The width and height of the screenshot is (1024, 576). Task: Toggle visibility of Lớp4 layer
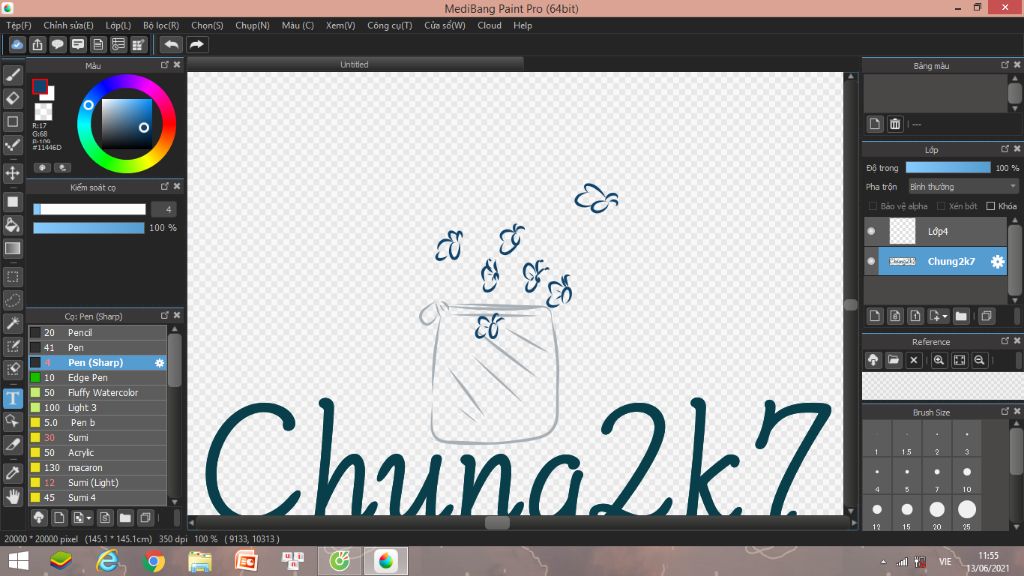pyautogui.click(x=871, y=231)
